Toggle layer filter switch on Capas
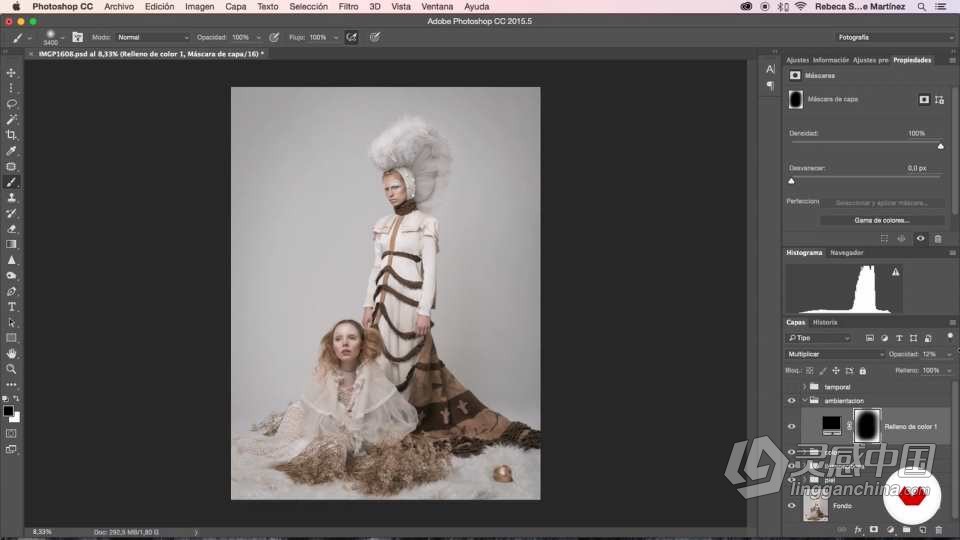 pos(950,336)
